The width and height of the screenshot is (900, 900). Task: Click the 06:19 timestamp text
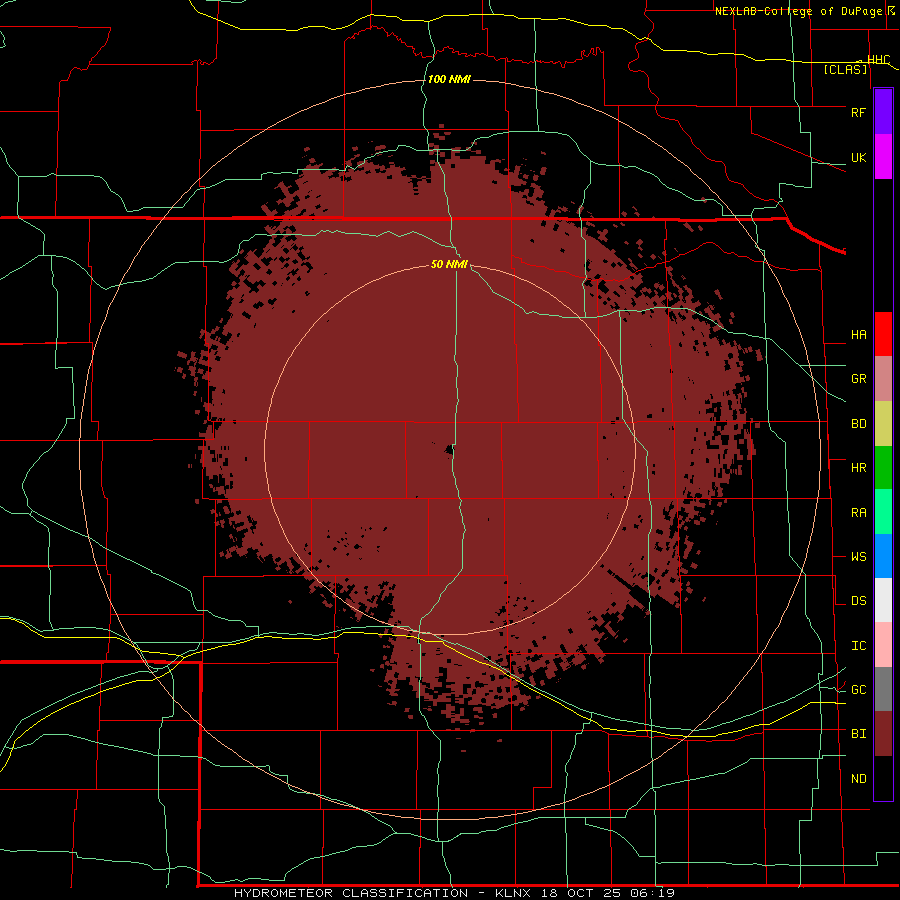[x=651, y=893]
